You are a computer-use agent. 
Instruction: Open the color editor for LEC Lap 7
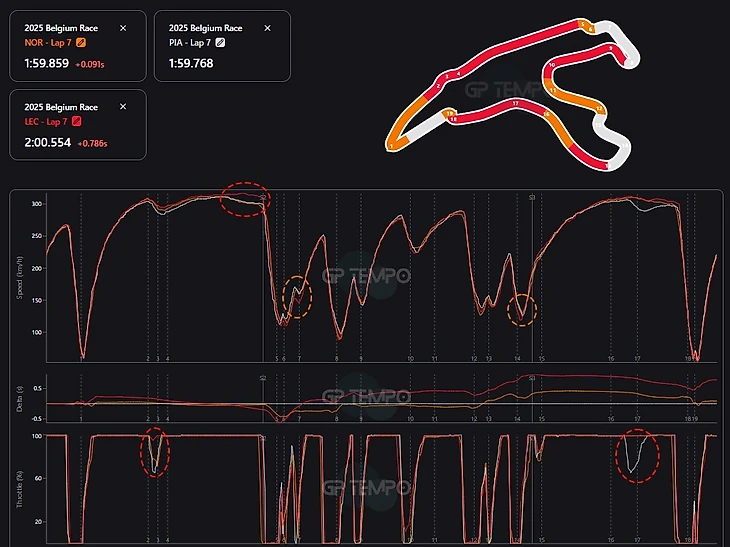coord(77,122)
